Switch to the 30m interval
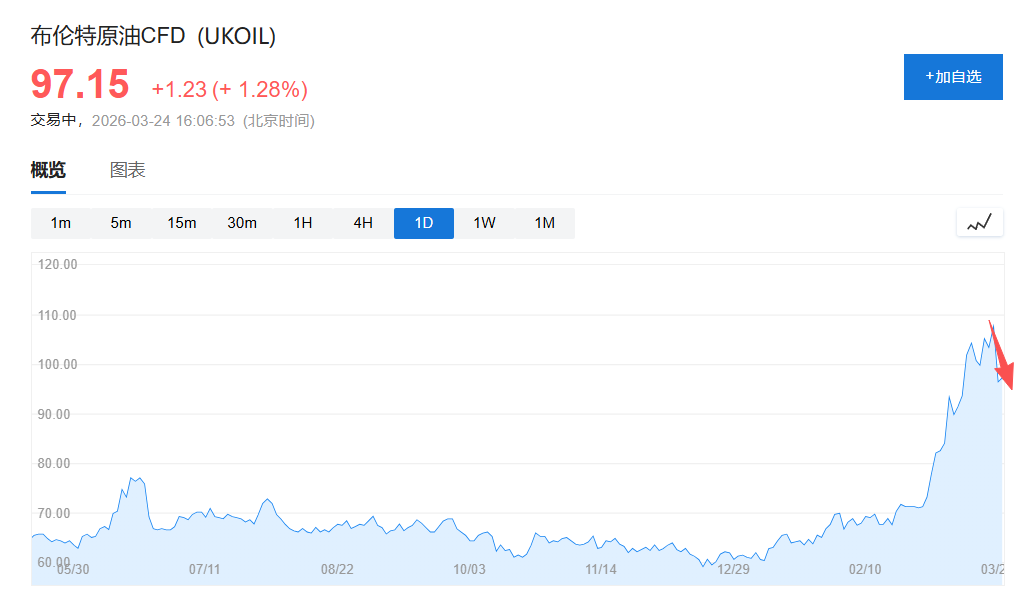The image size is (1022, 598). click(x=242, y=223)
